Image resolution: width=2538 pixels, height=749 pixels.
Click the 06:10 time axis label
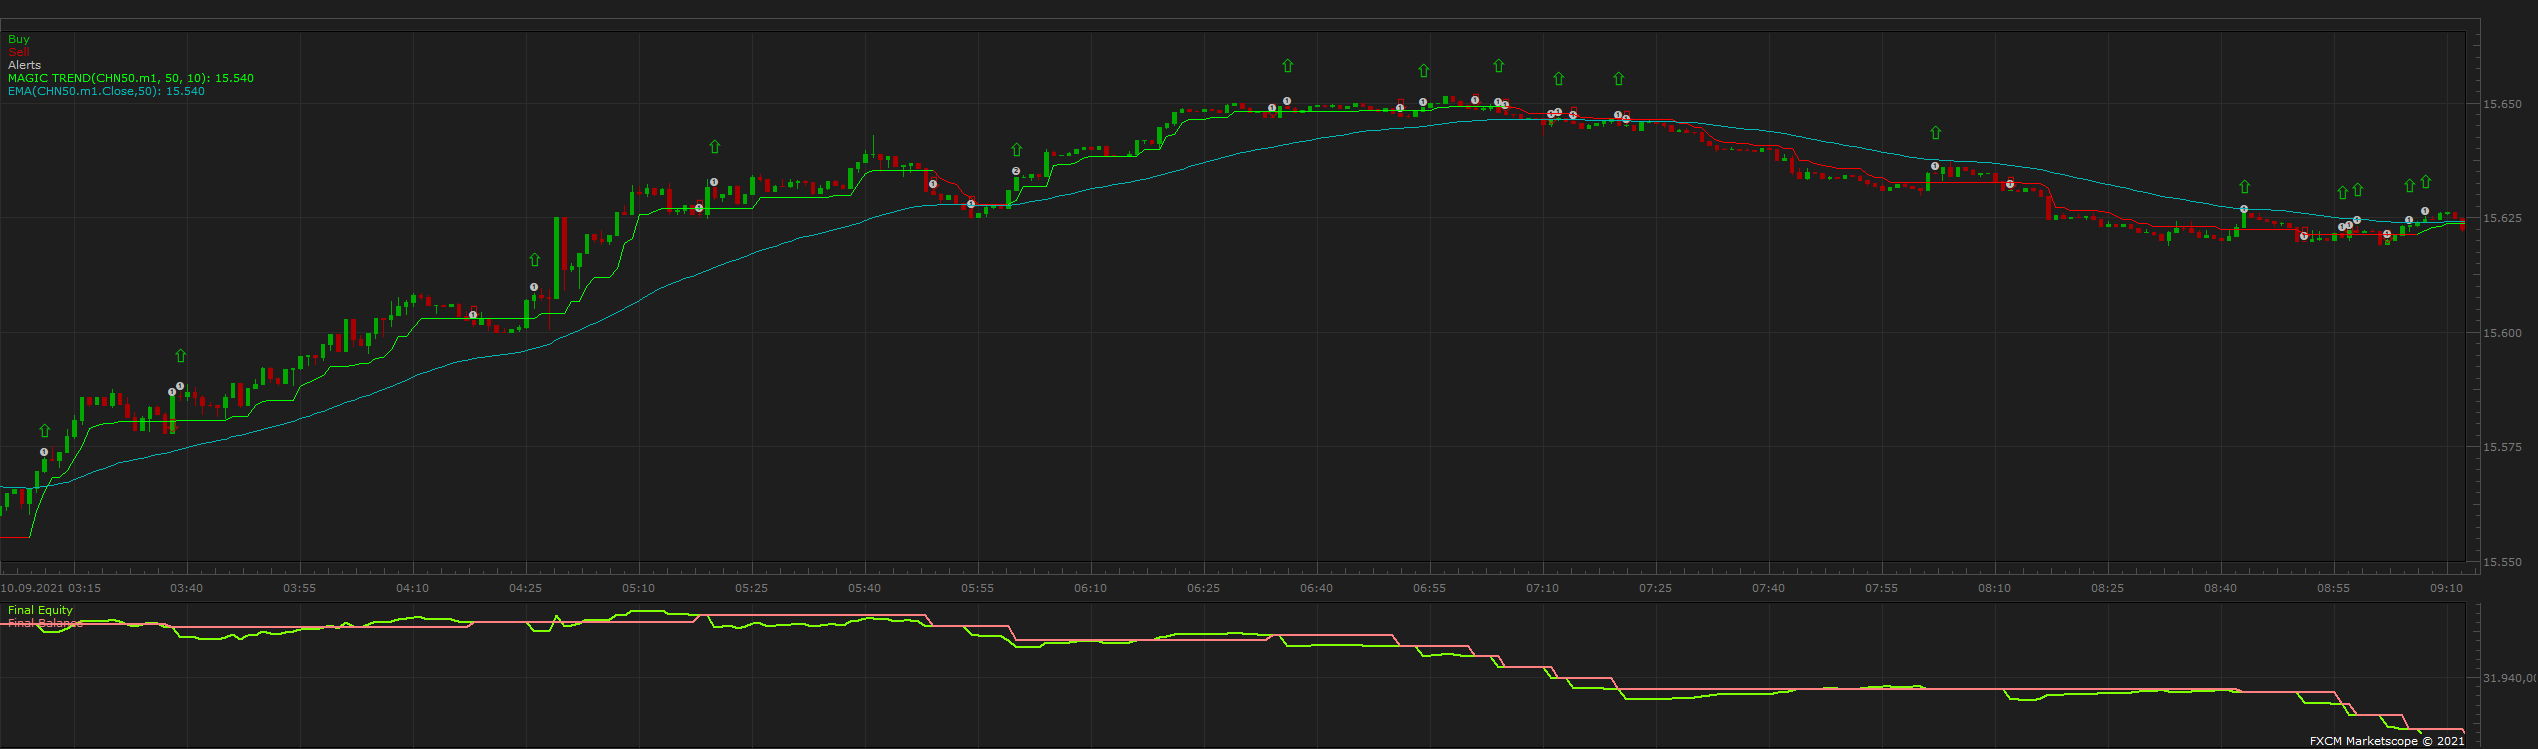tap(1091, 588)
